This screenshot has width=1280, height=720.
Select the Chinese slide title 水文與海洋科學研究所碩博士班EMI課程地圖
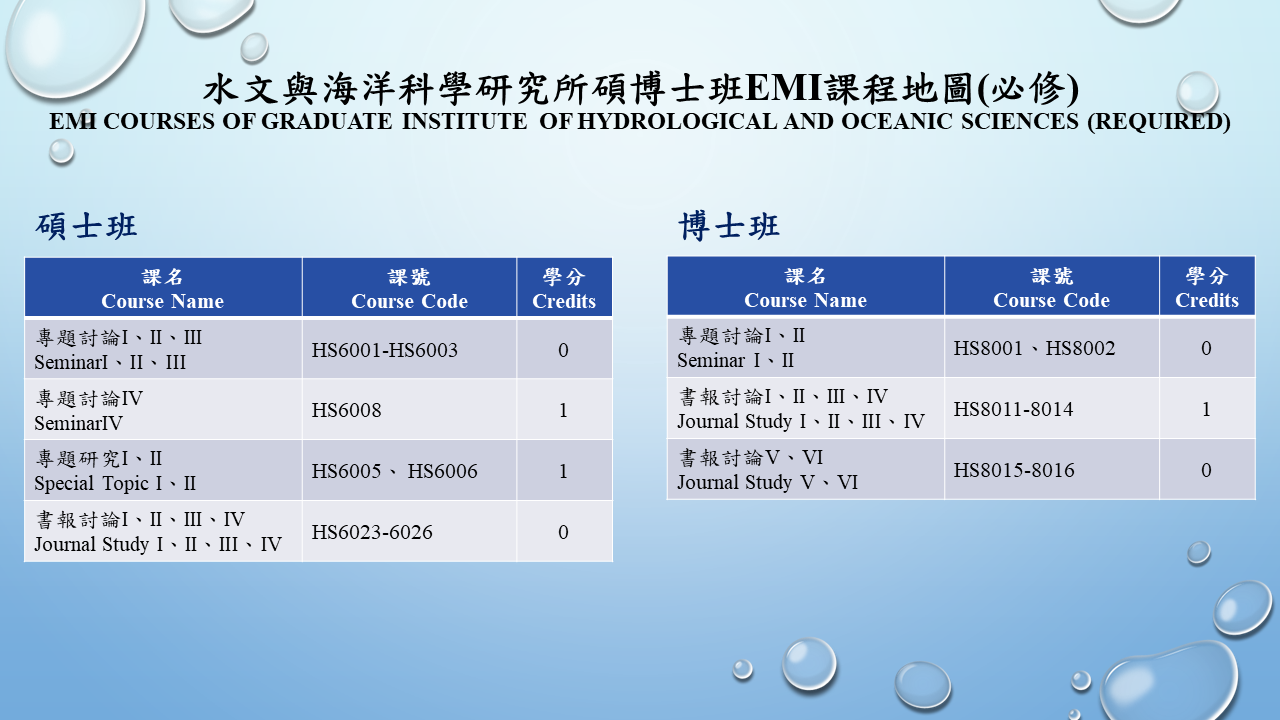pos(641,89)
